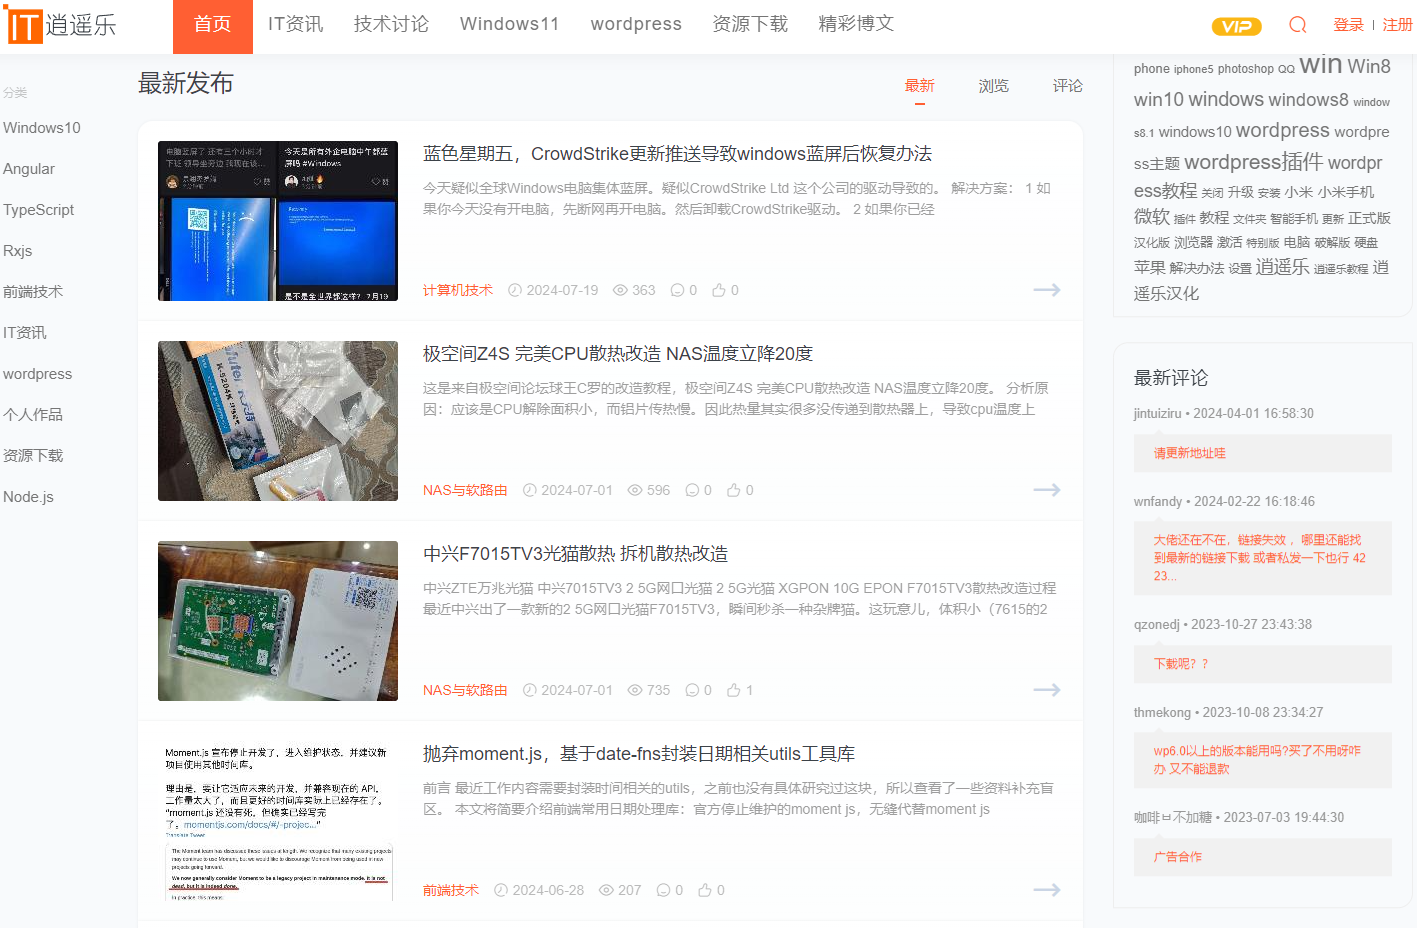
Task: Click comment icon on CrowdStrike article
Action: 677,290
